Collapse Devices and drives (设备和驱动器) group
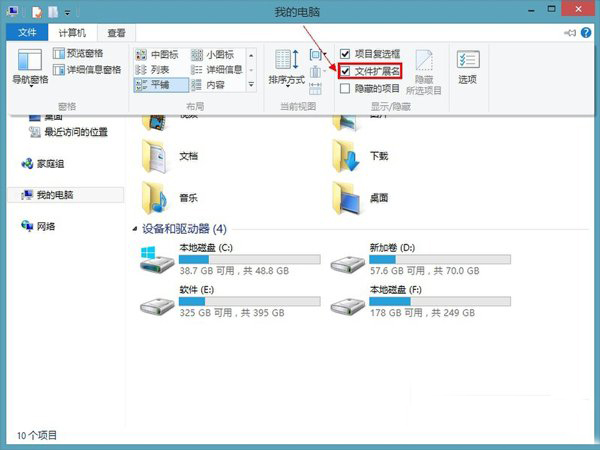This screenshot has width=600, height=450. 134,229
